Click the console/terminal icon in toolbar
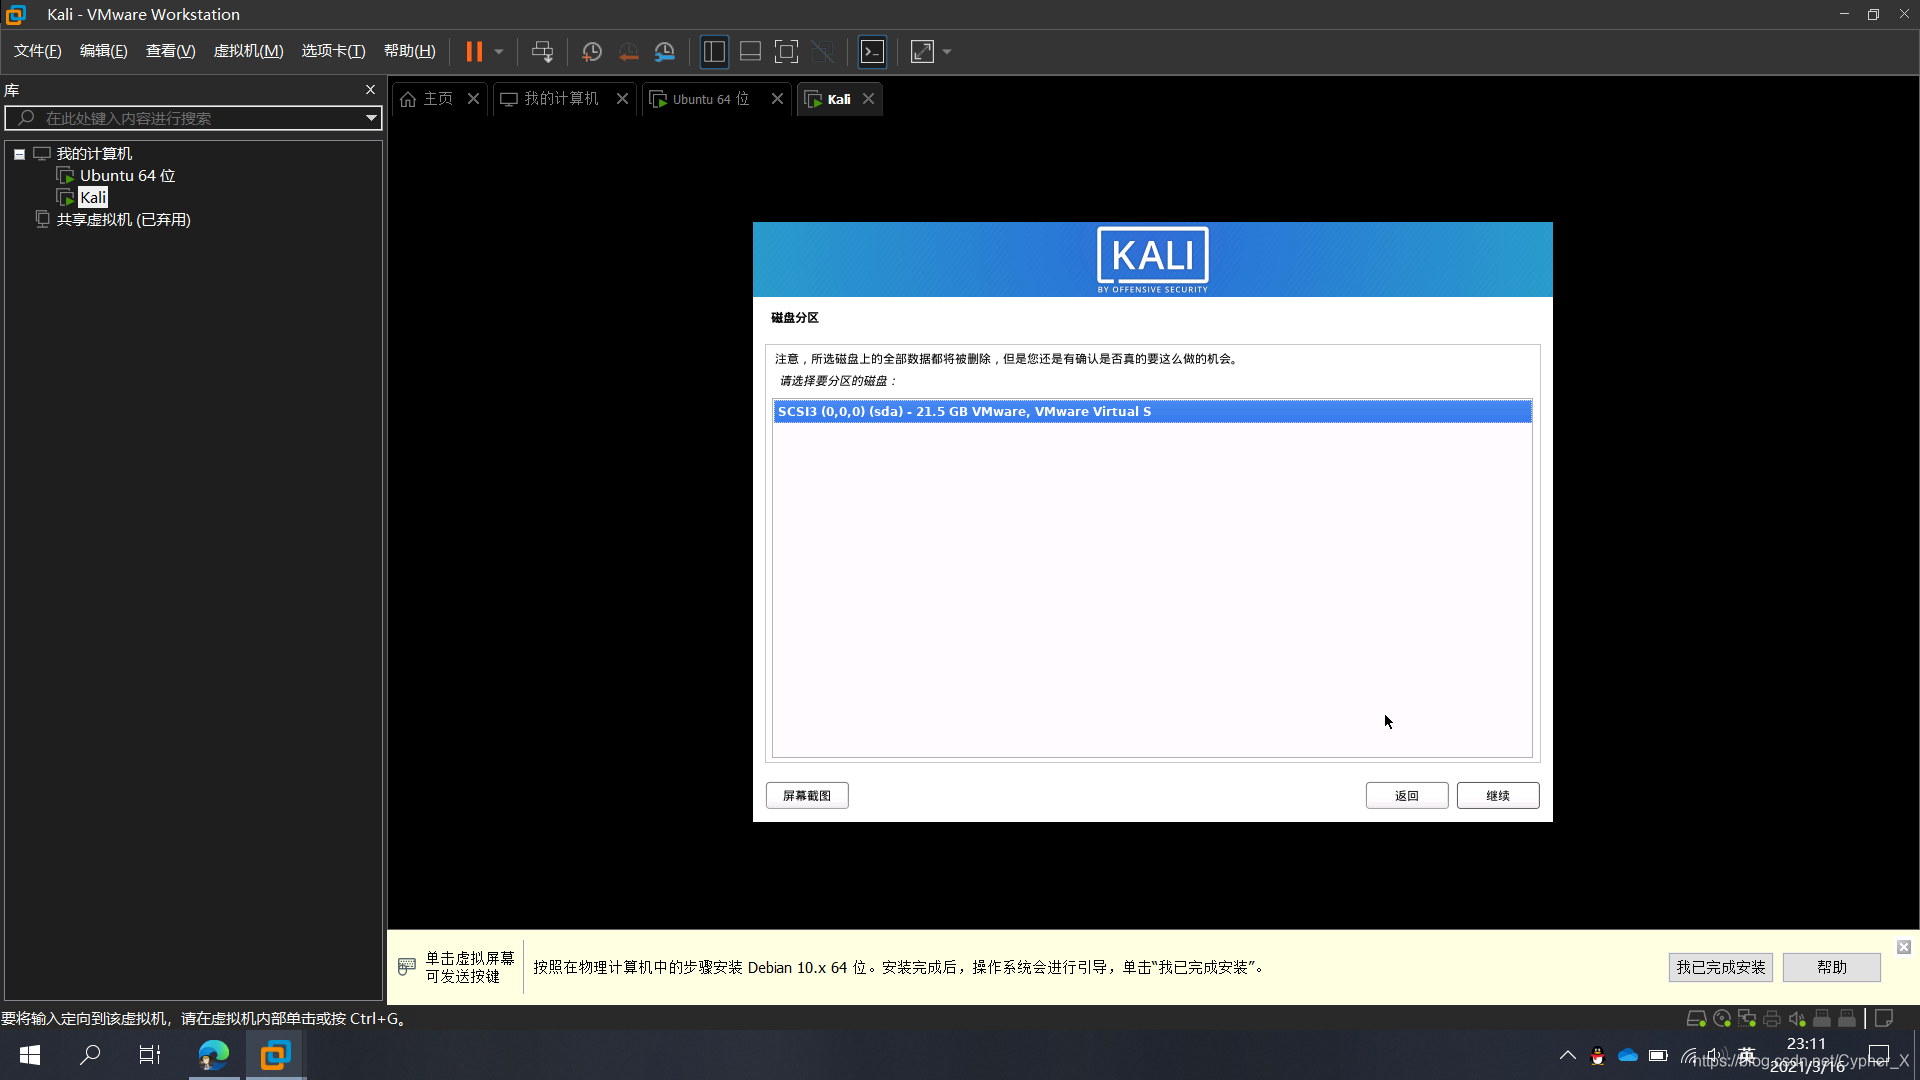Image resolution: width=1920 pixels, height=1080 pixels. [x=872, y=51]
